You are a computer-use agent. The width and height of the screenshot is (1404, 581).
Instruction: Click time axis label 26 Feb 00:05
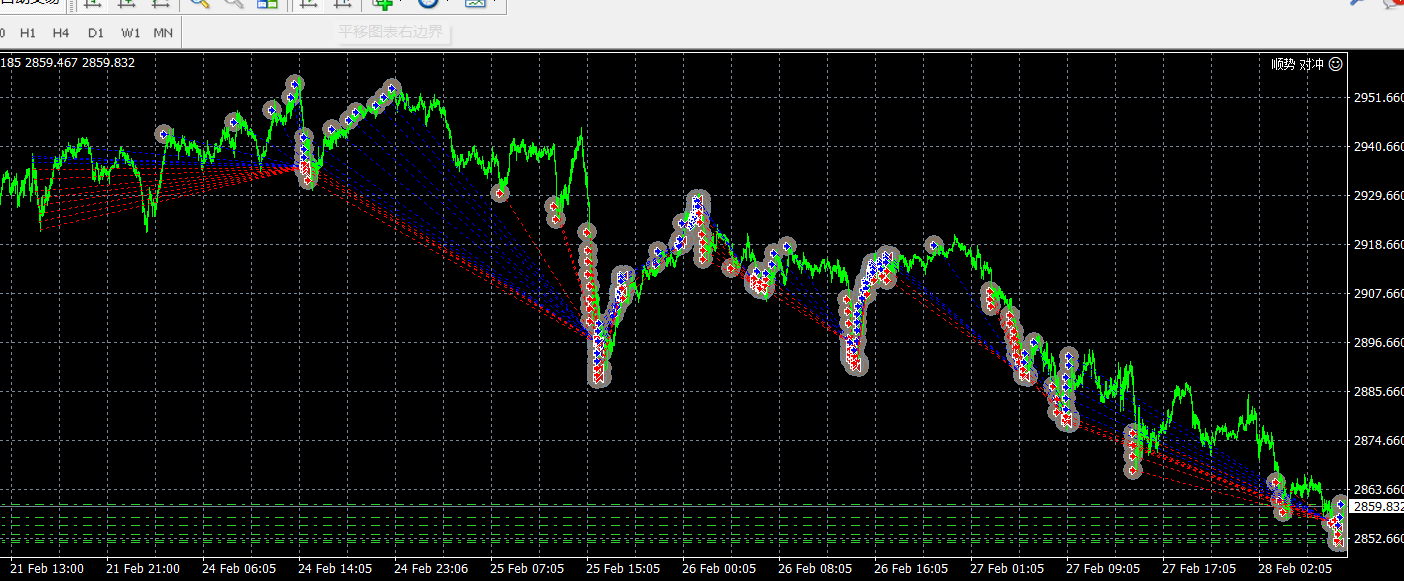pos(719,569)
